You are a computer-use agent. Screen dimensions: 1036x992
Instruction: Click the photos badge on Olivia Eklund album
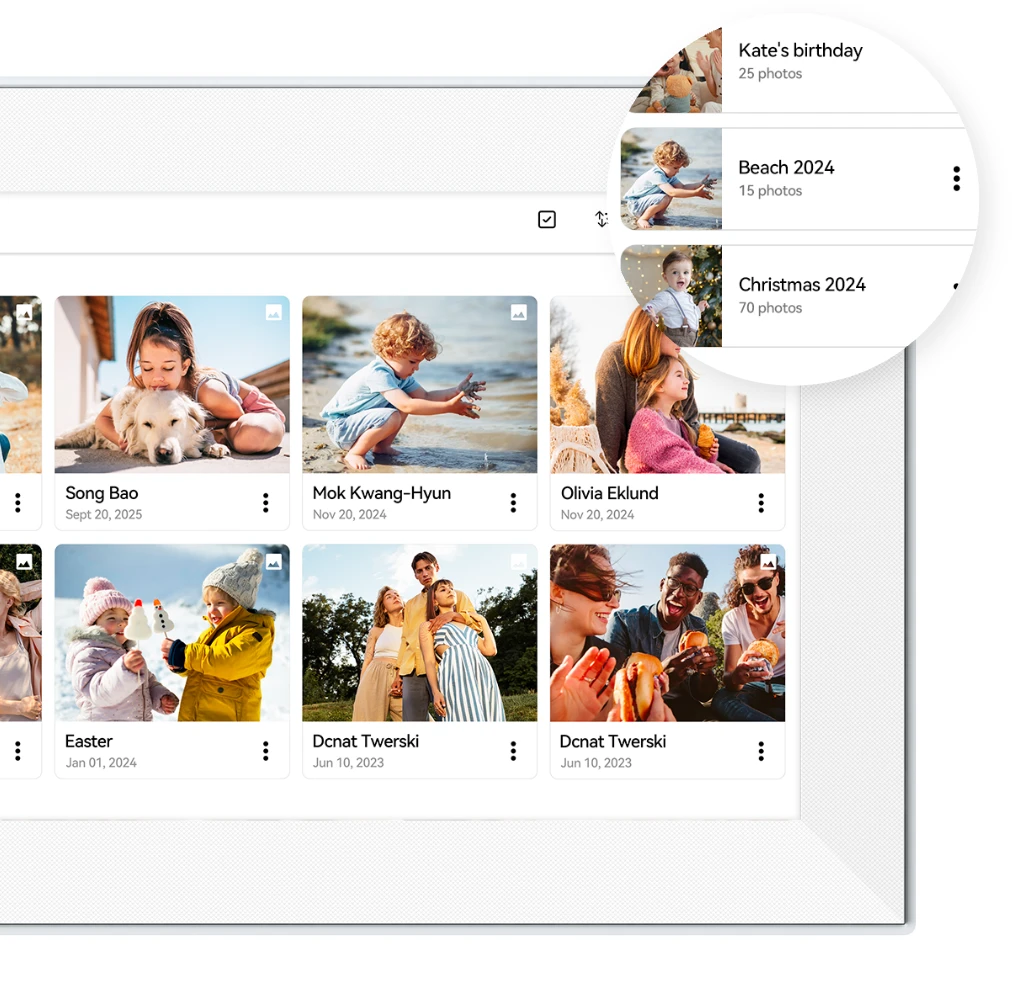(x=766, y=311)
